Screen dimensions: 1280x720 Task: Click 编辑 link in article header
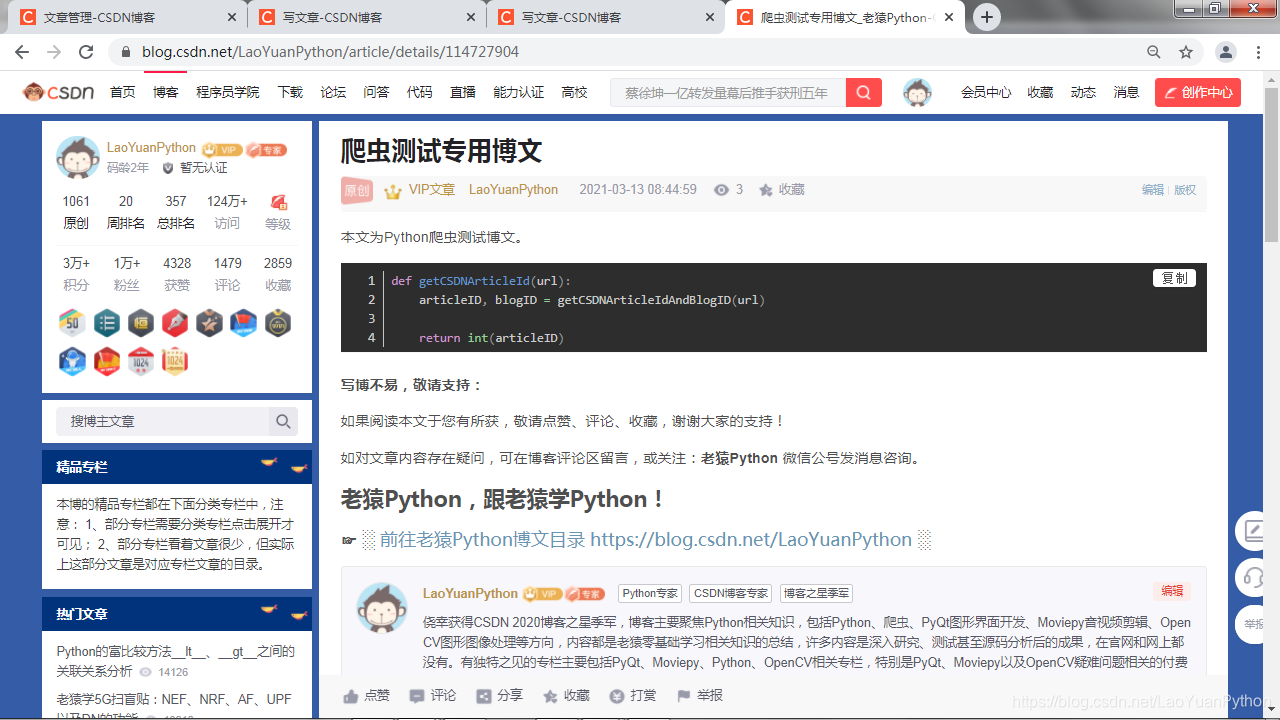tap(1153, 190)
